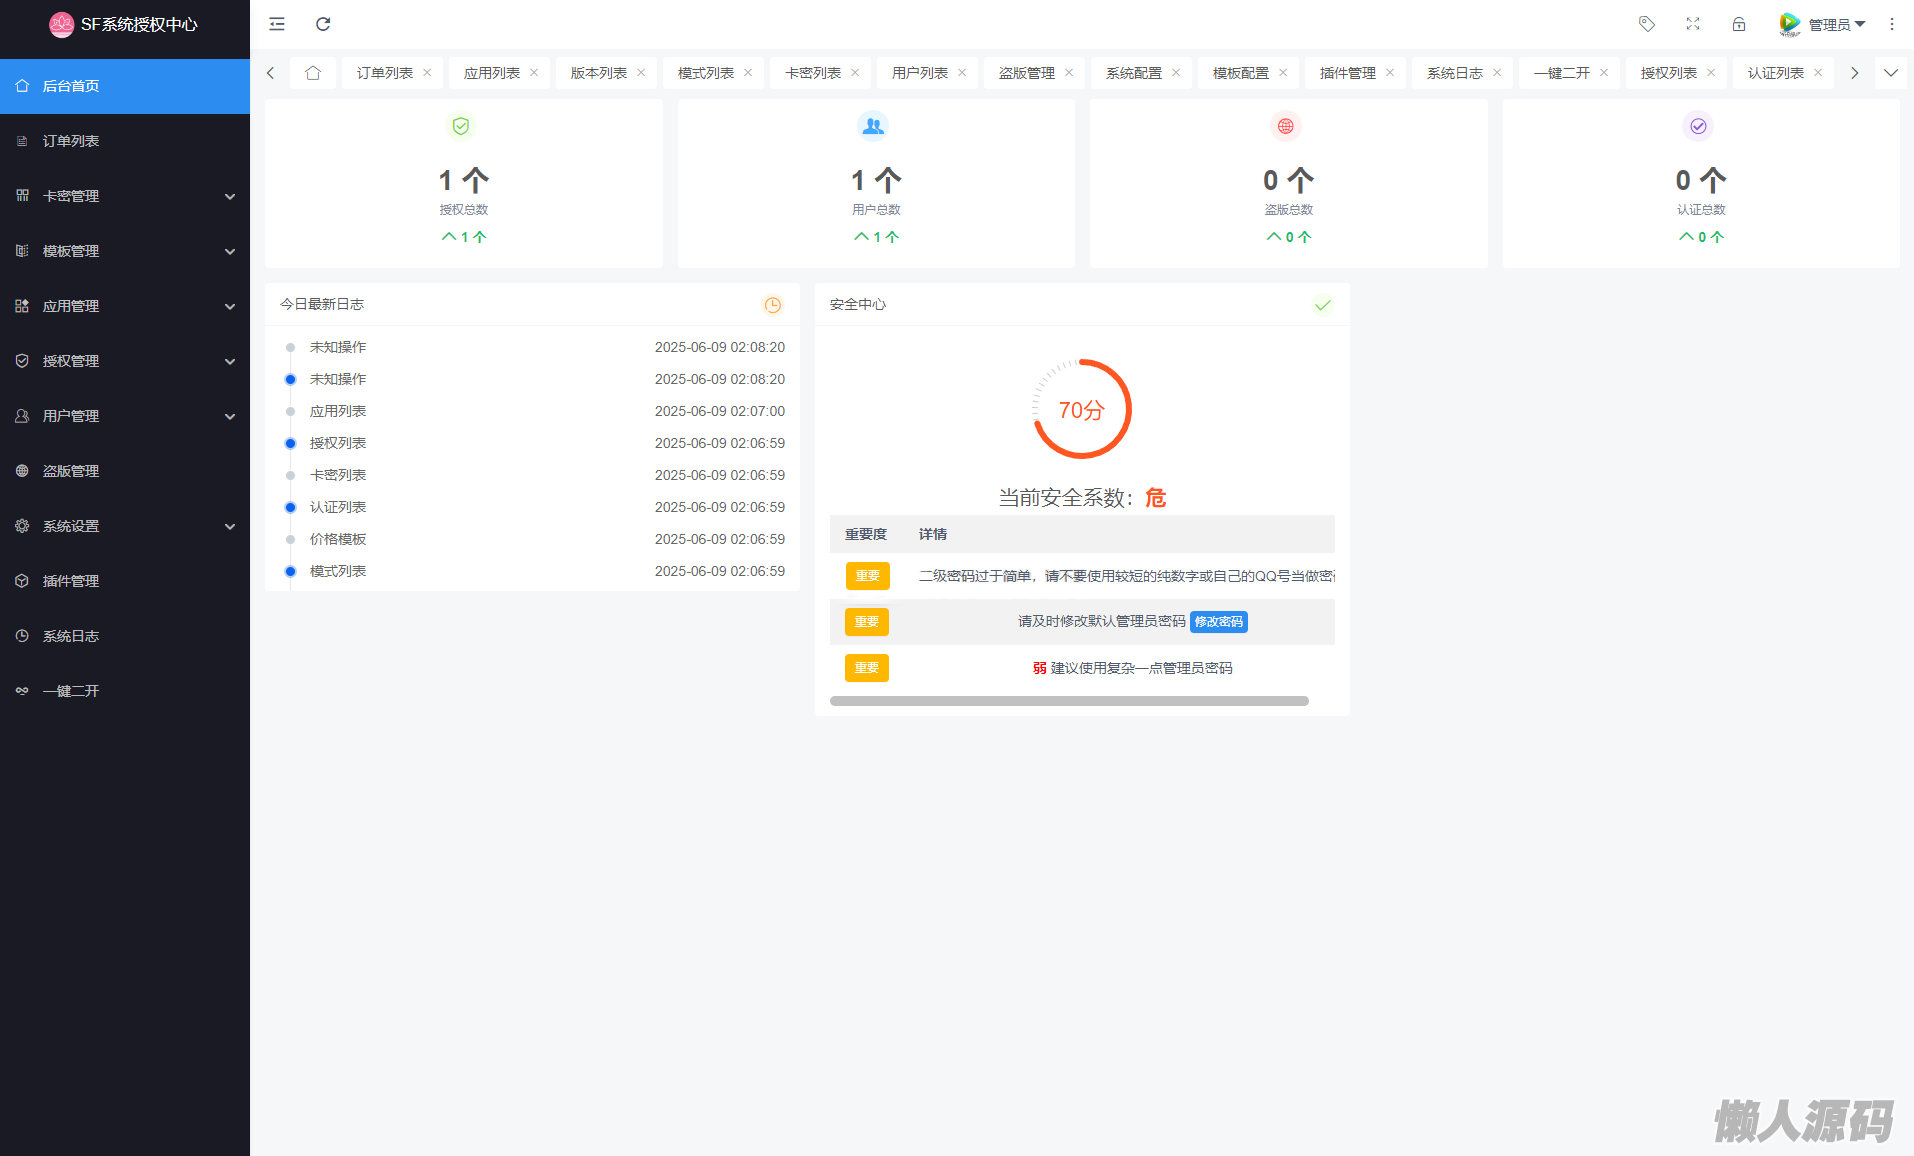
Task: Click the tag icon in the header
Action: click(x=1646, y=24)
